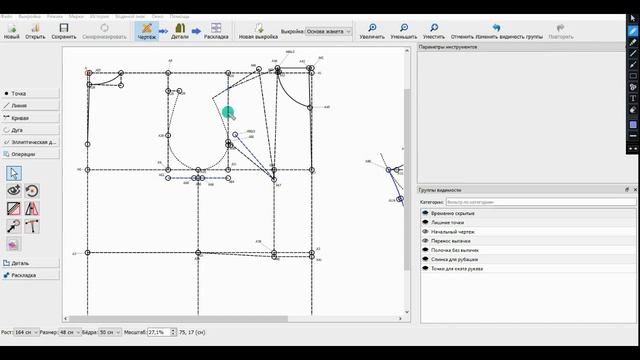
Task: Switch to Чертеж drawing mode
Action: (x=147, y=31)
